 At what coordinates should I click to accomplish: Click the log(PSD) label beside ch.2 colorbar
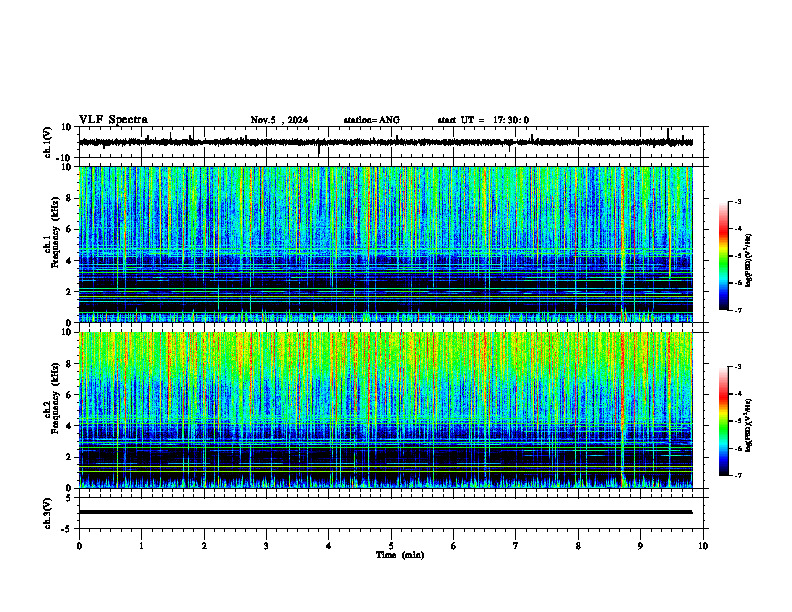coord(748,425)
